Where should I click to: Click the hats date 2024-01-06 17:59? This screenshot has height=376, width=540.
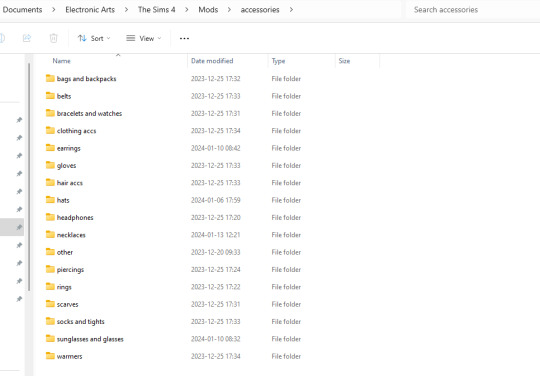[x=216, y=200]
